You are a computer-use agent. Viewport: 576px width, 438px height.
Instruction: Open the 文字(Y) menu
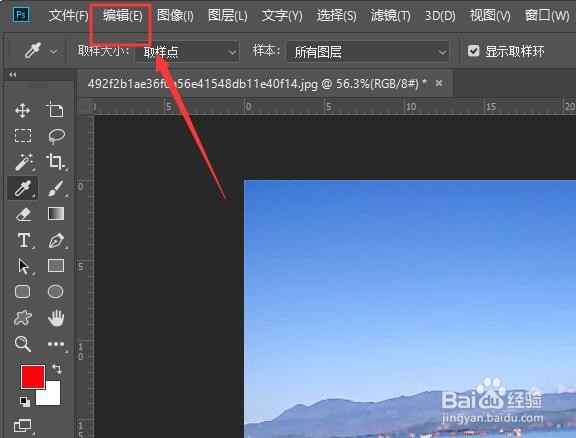point(282,16)
